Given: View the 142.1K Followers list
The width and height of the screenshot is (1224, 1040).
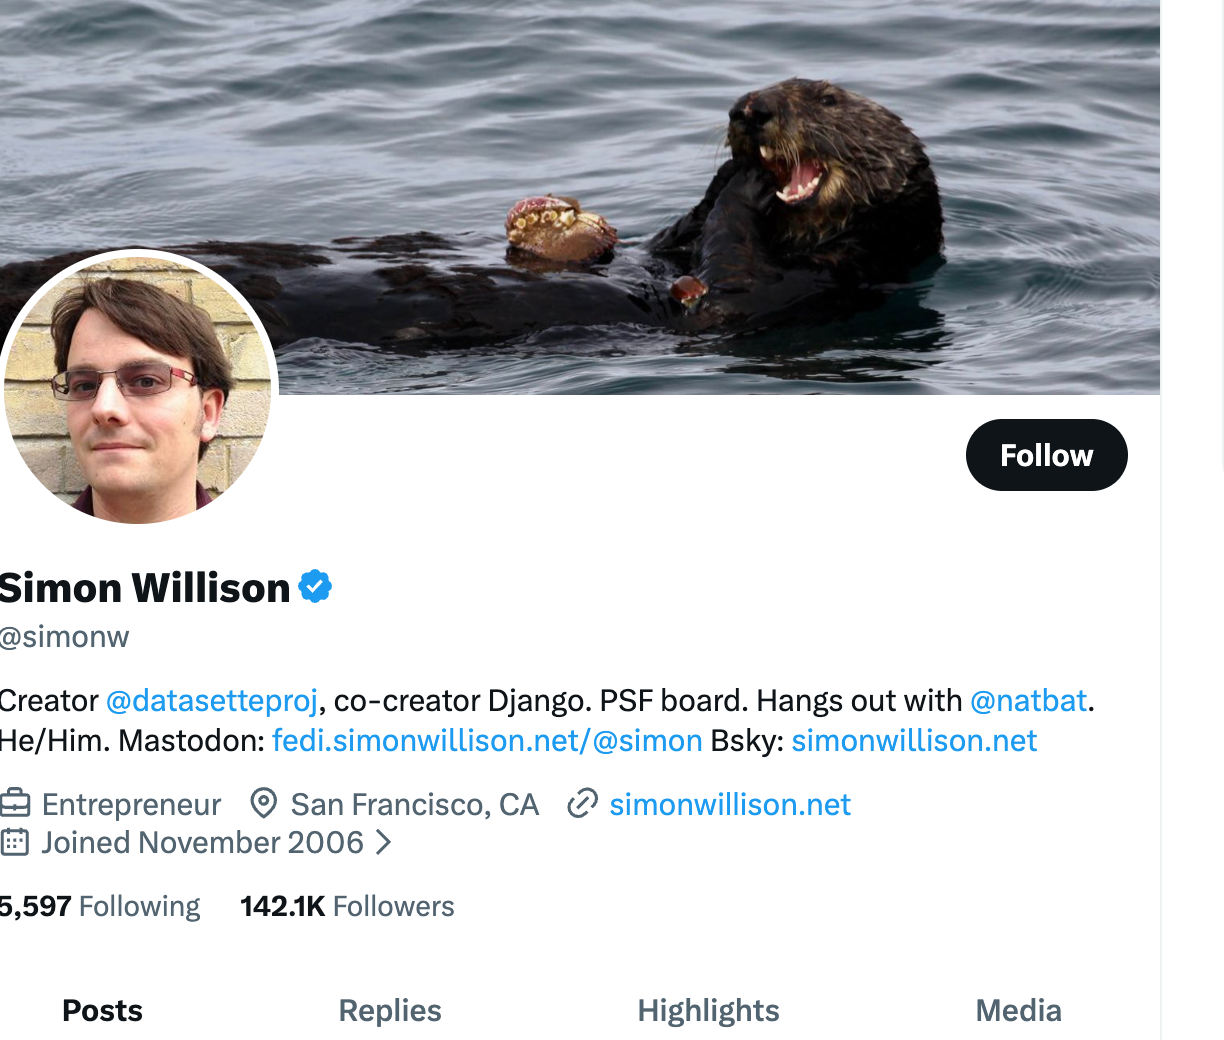Looking at the screenshot, I should [347, 906].
